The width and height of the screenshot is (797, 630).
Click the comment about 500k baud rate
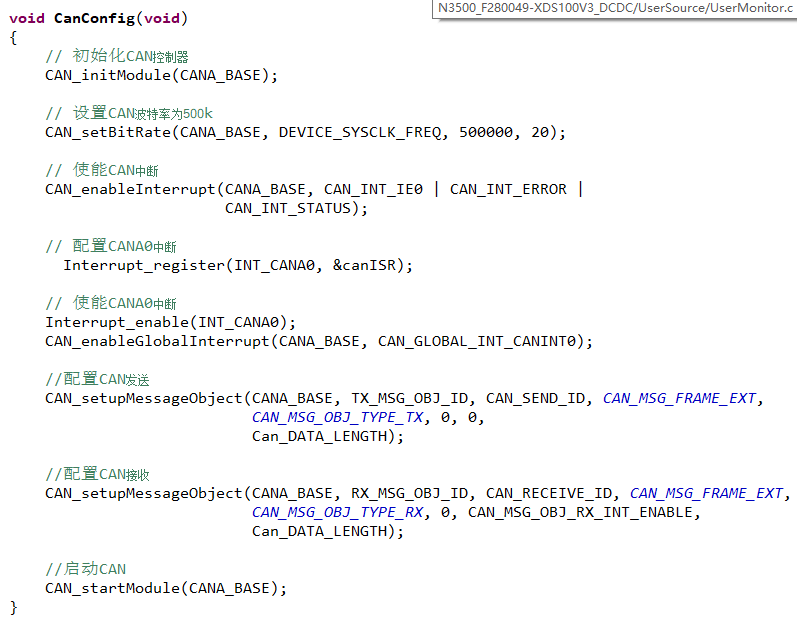pos(129,113)
